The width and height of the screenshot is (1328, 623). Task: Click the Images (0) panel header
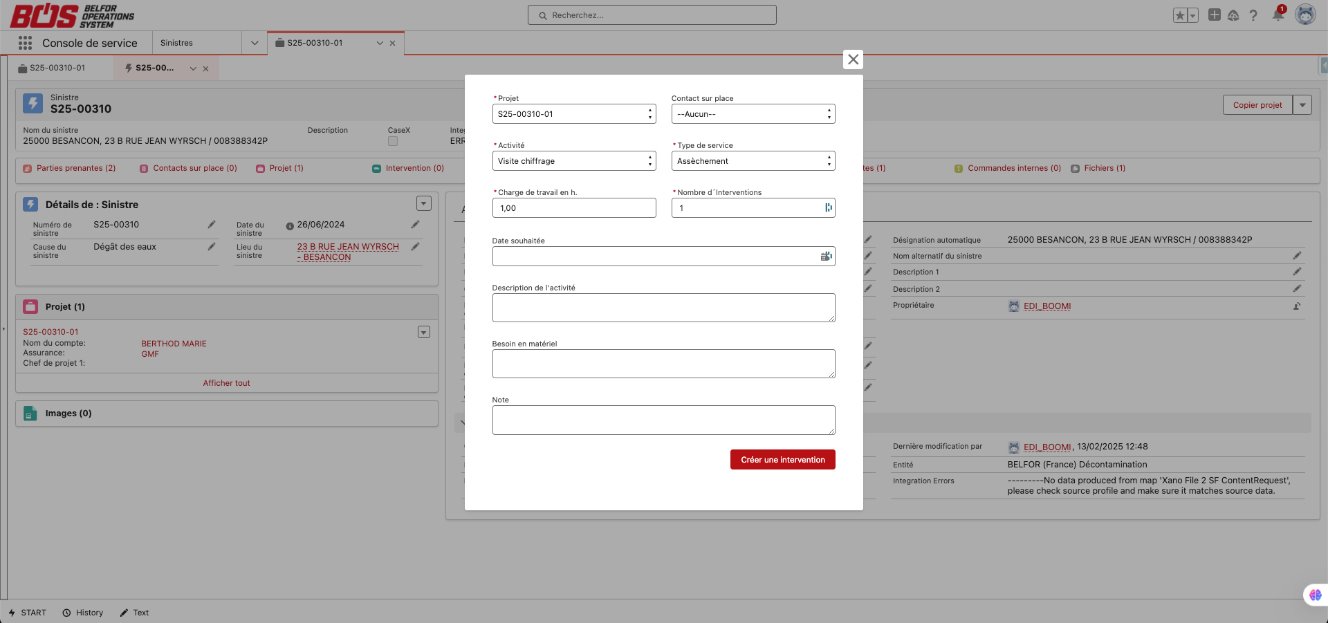pyautogui.click(x=227, y=413)
